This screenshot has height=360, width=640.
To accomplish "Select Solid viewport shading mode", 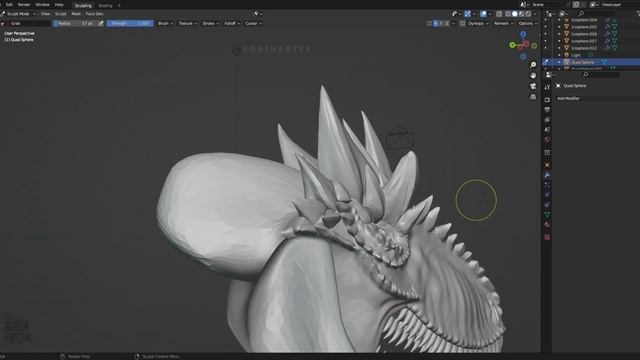I will click(515, 13).
